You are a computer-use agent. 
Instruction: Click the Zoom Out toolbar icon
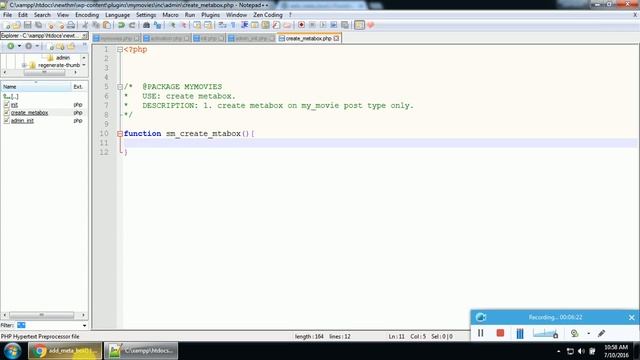[x=183, y=25]
